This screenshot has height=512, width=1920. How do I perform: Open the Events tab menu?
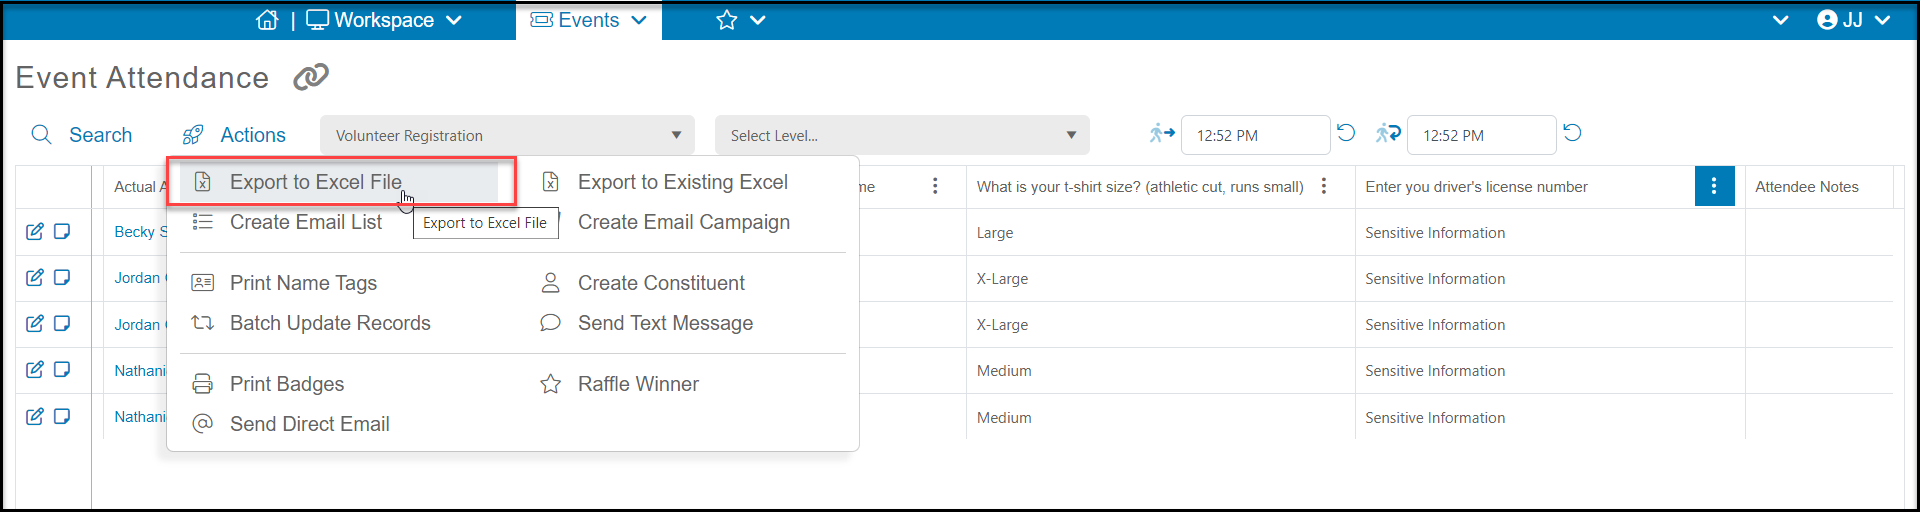pos(589,20)
